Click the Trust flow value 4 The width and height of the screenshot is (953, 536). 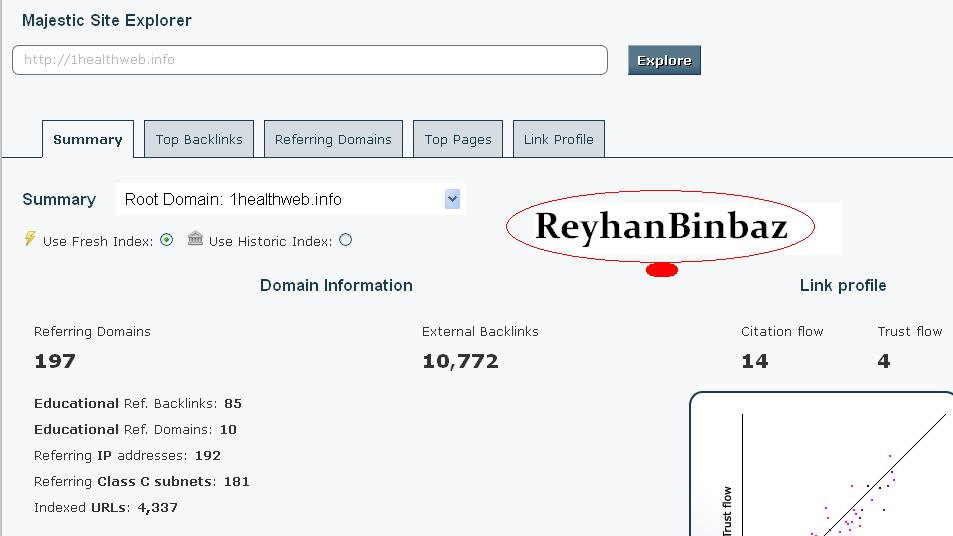point(884,361)
